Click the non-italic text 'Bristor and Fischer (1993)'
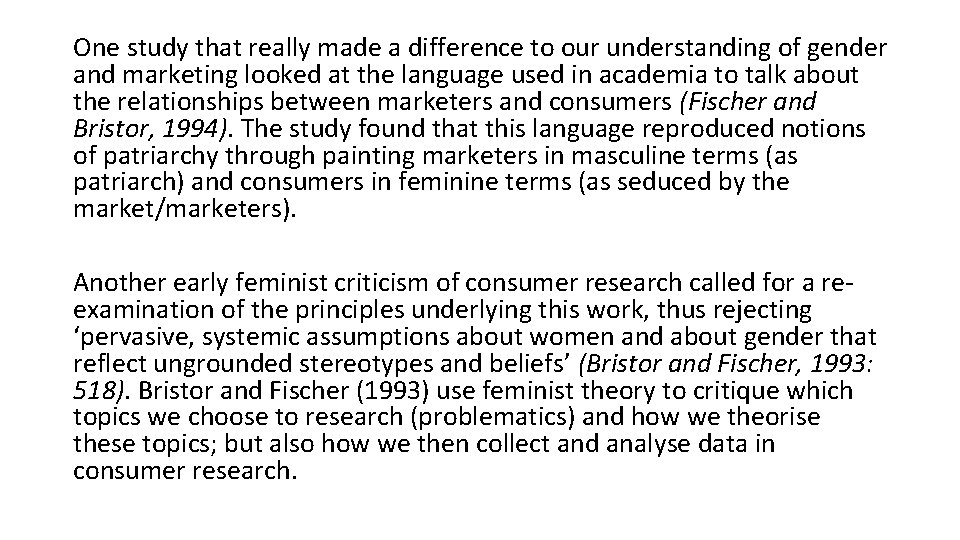This screenshot has height=540, width=960. [285, 391]
